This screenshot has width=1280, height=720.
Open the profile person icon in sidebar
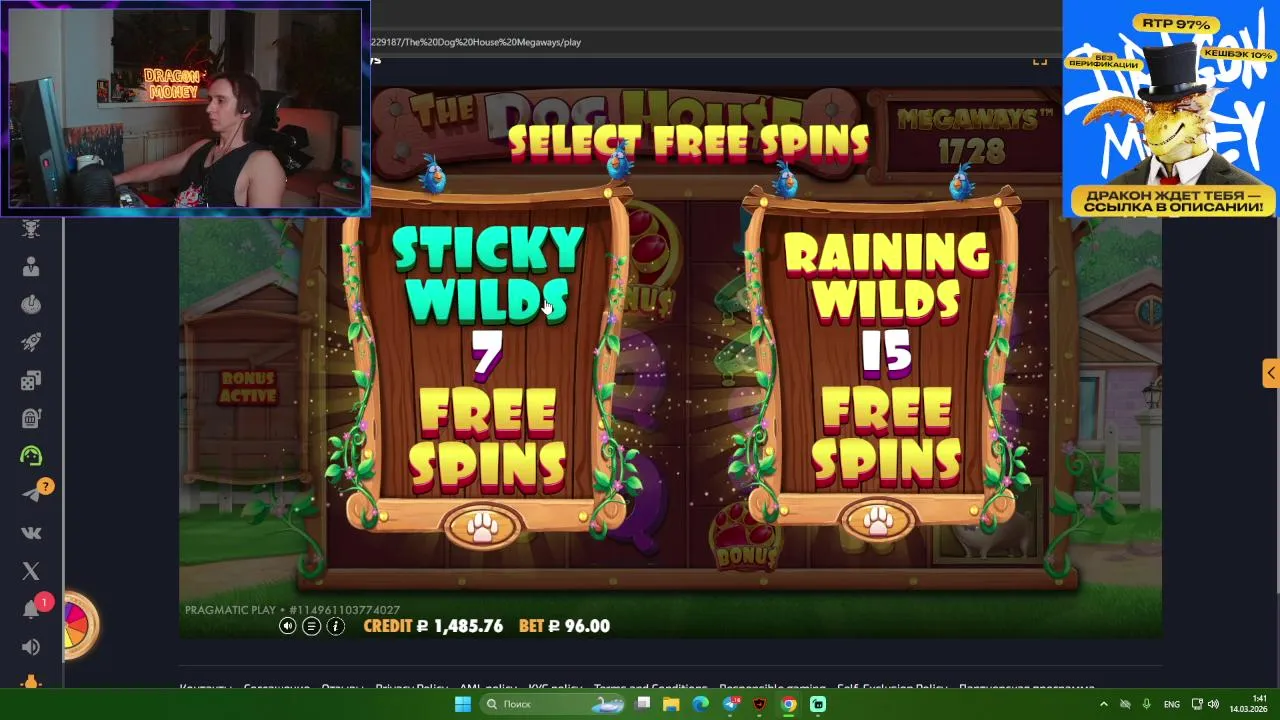click(x=31, y=266)
